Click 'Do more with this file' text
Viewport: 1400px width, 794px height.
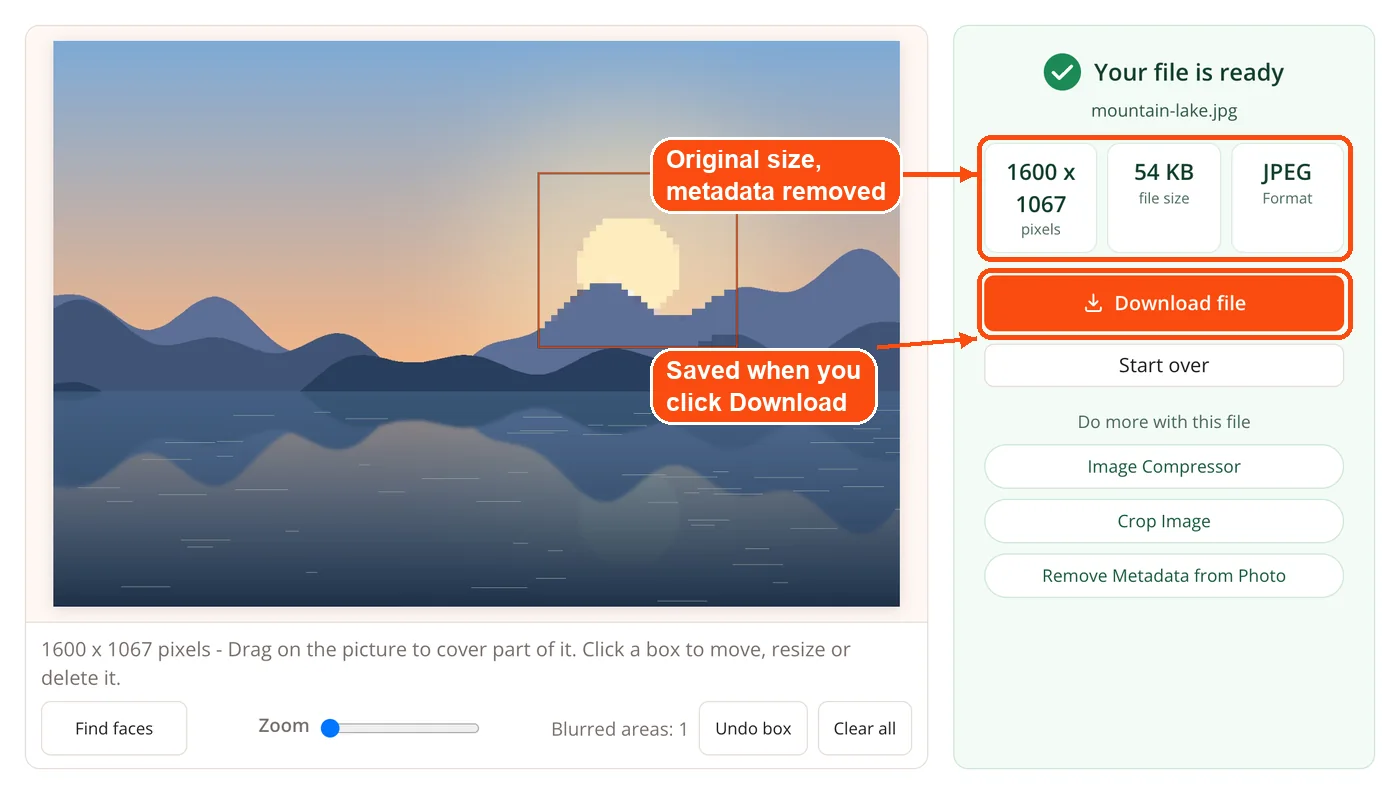[x=1164, y=422]
